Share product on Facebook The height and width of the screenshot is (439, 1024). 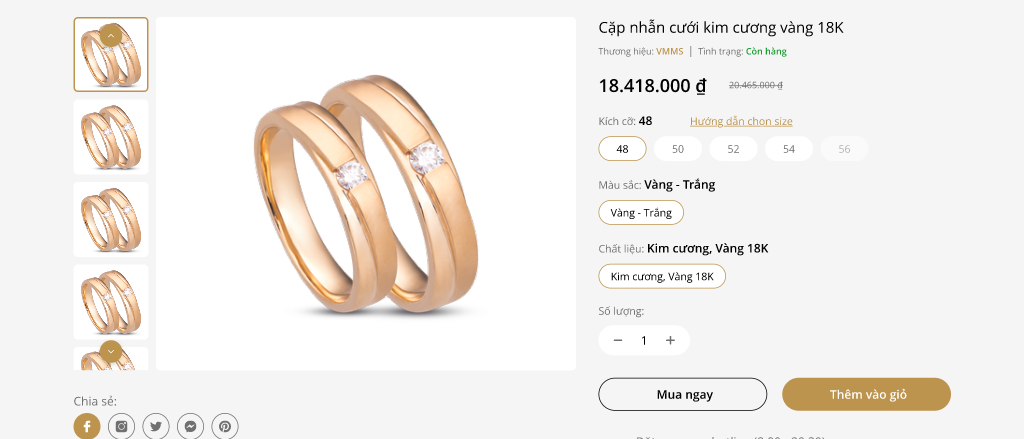[87, 426]
